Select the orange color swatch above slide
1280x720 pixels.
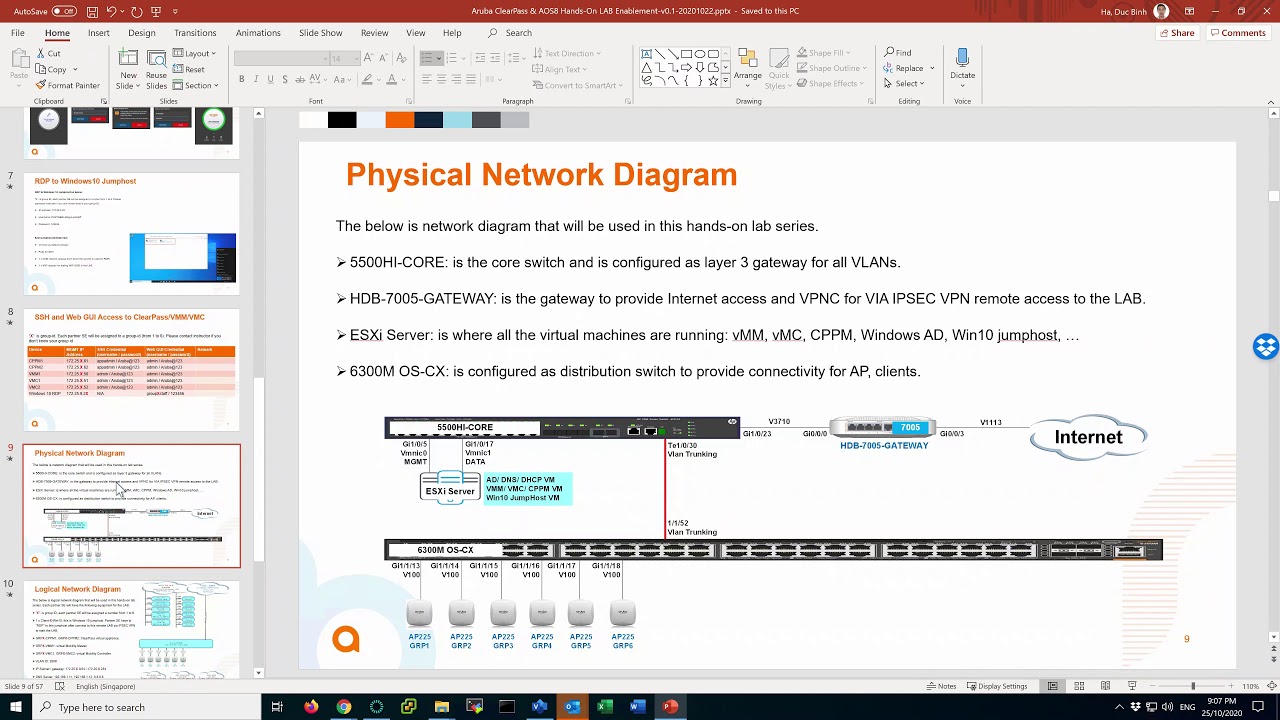coord(399,120)
